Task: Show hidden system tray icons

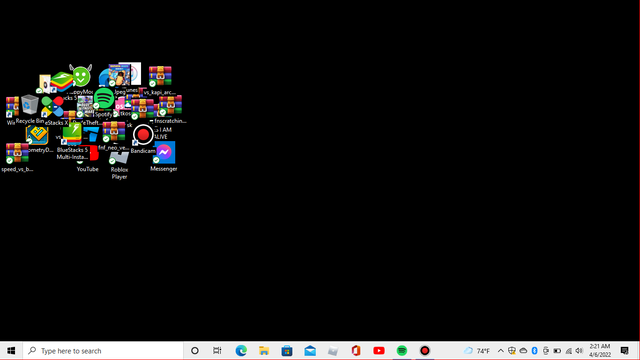Action: [x=500, y=351]
